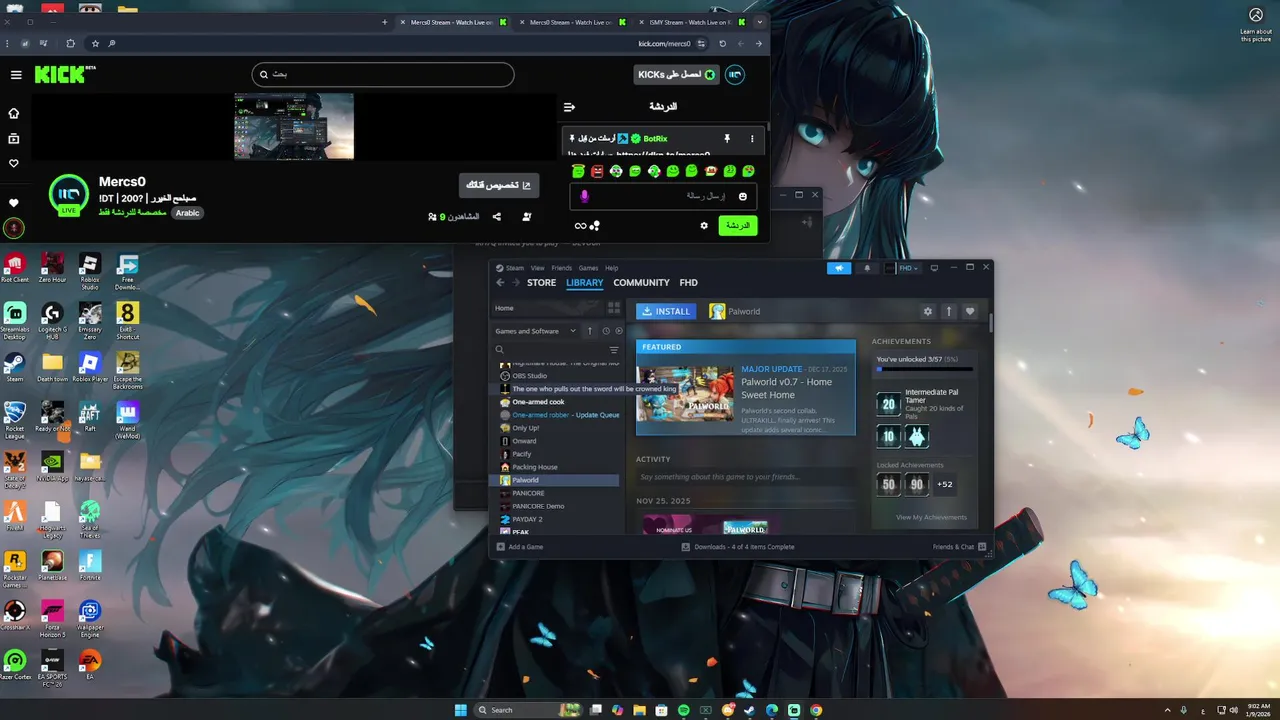Click the purple microphone icon in chat input
Screen dimensions: 1280x720
point(585,196)
